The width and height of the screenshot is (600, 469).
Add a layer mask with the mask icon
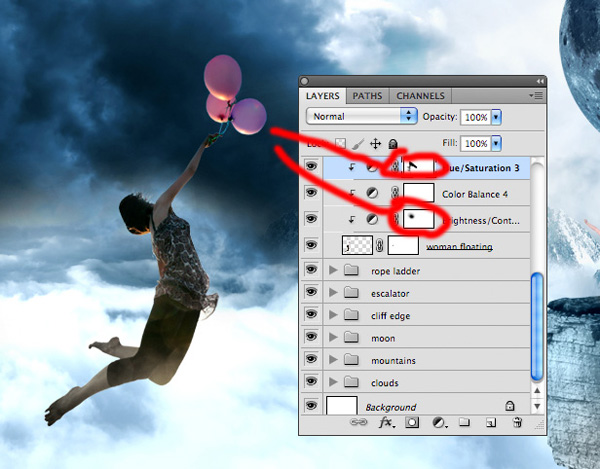[412, 422]
